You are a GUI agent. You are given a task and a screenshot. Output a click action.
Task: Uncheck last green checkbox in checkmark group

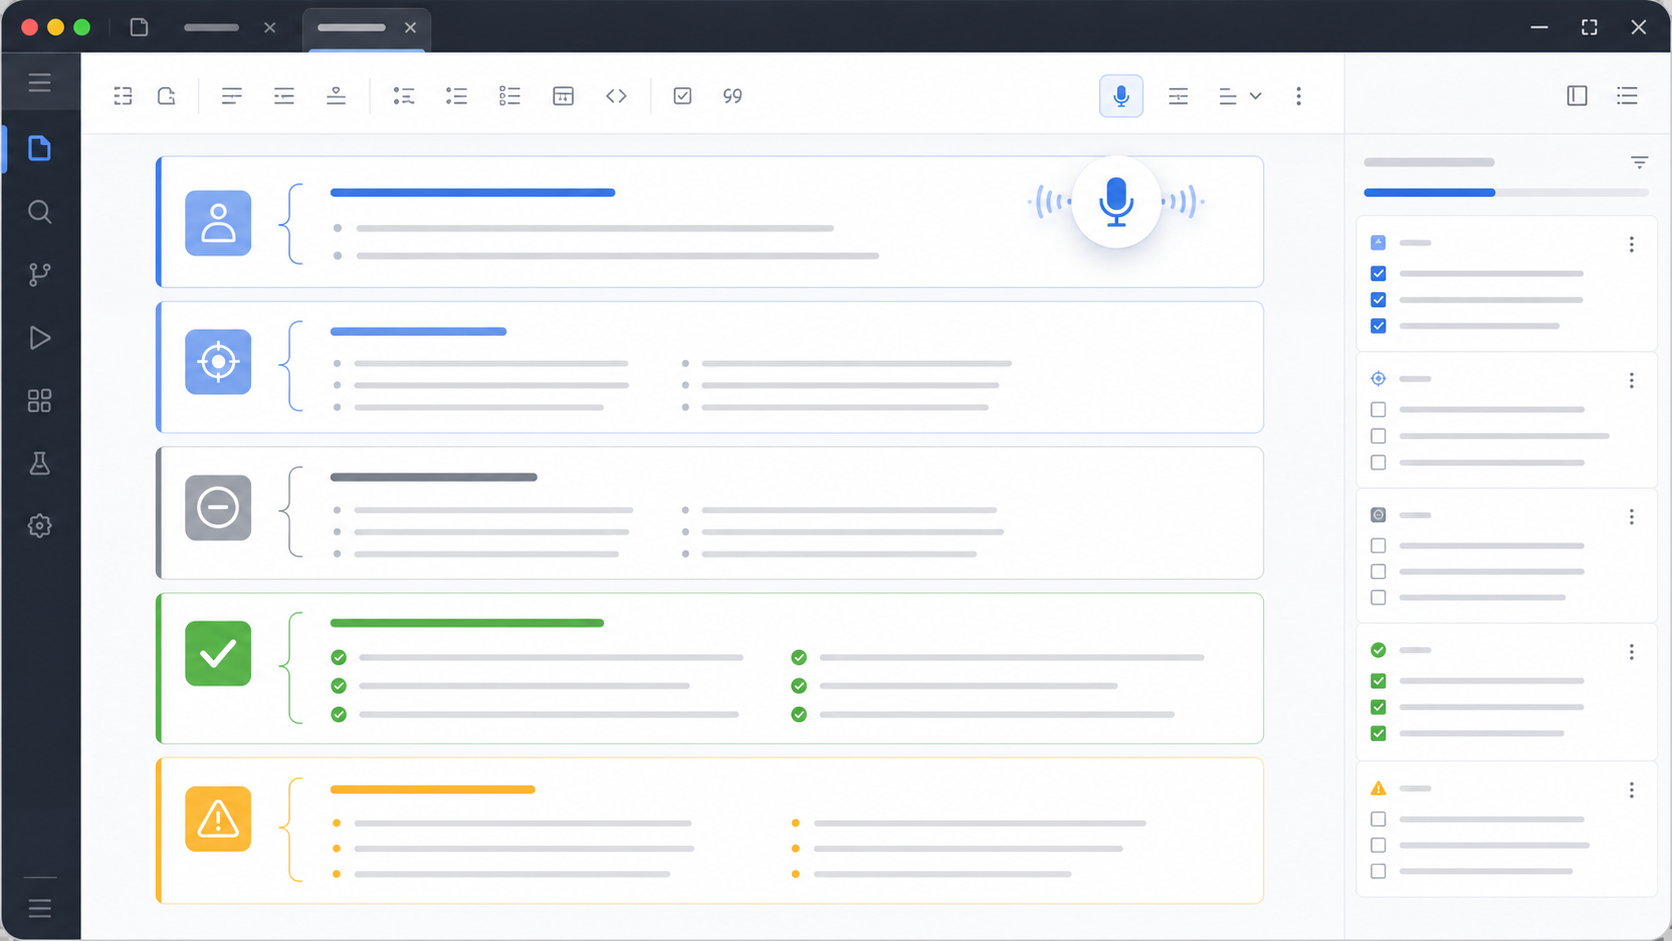(x=1378, y=734)
